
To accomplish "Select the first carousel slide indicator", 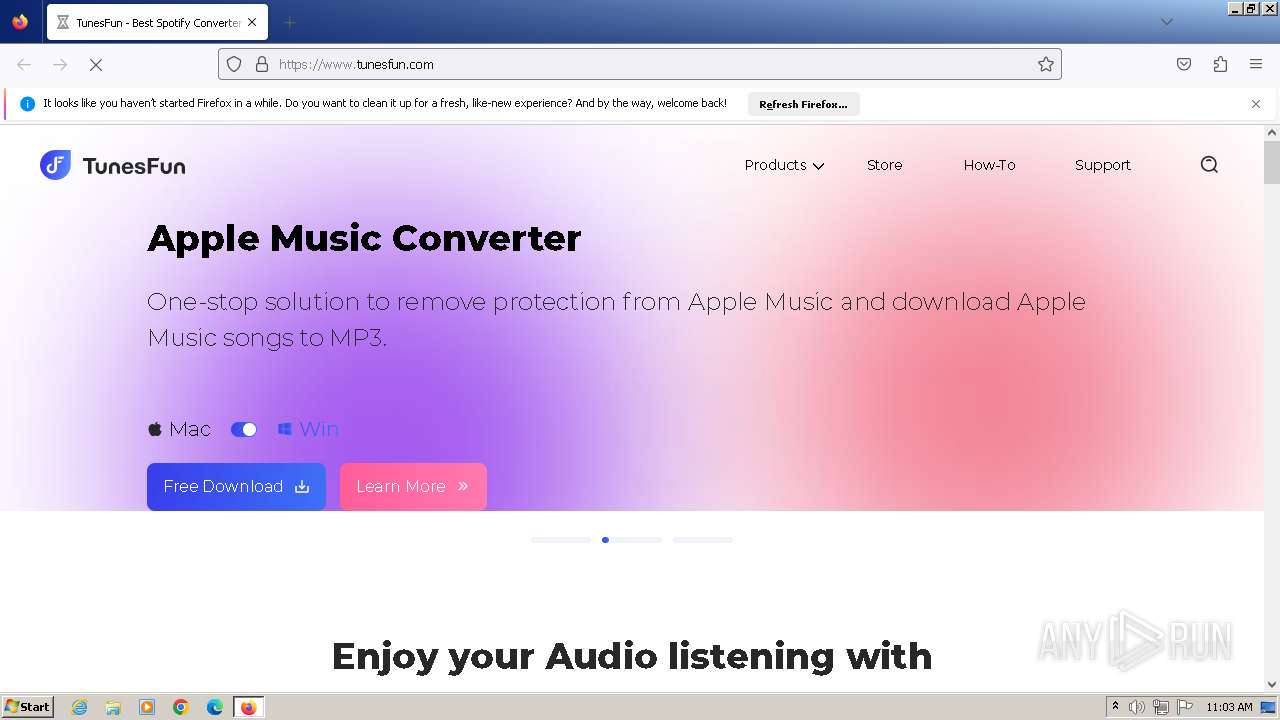I will [560, 540].
